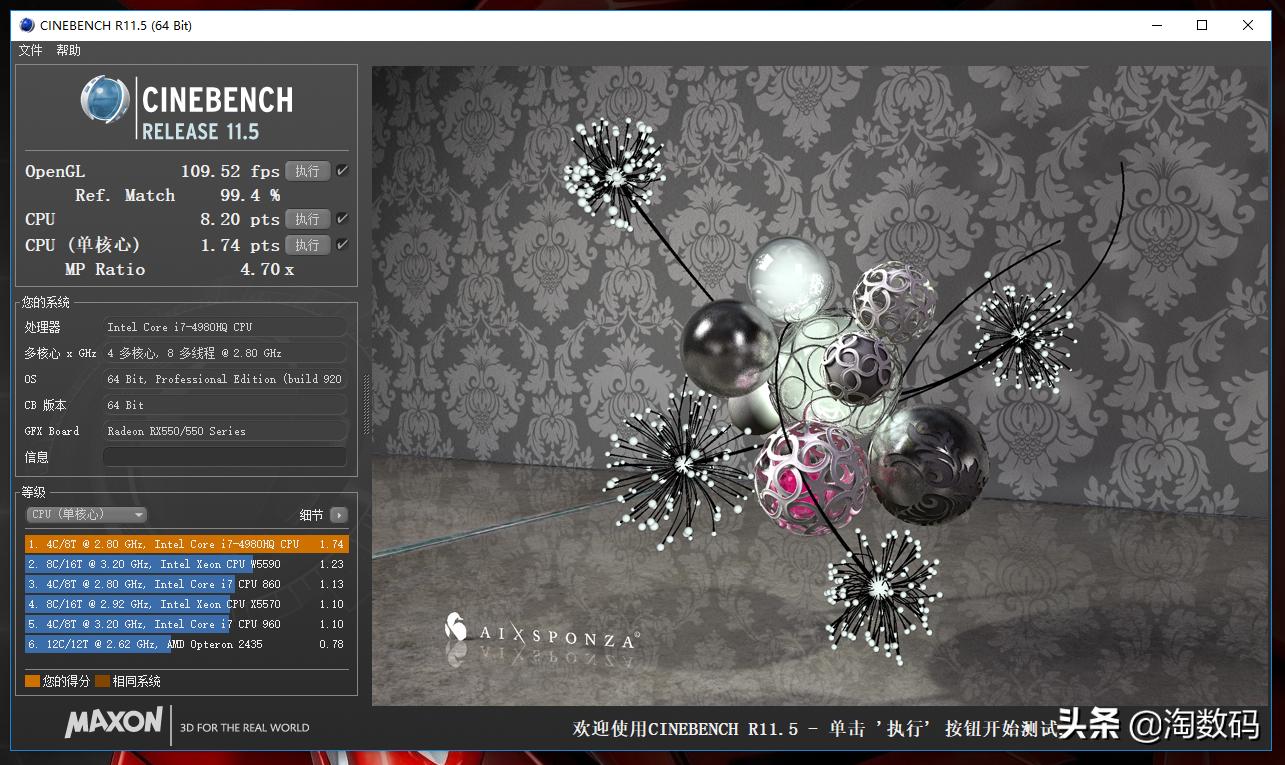Uncheck the OpenGL test checkbox

(x=341, y=170)
